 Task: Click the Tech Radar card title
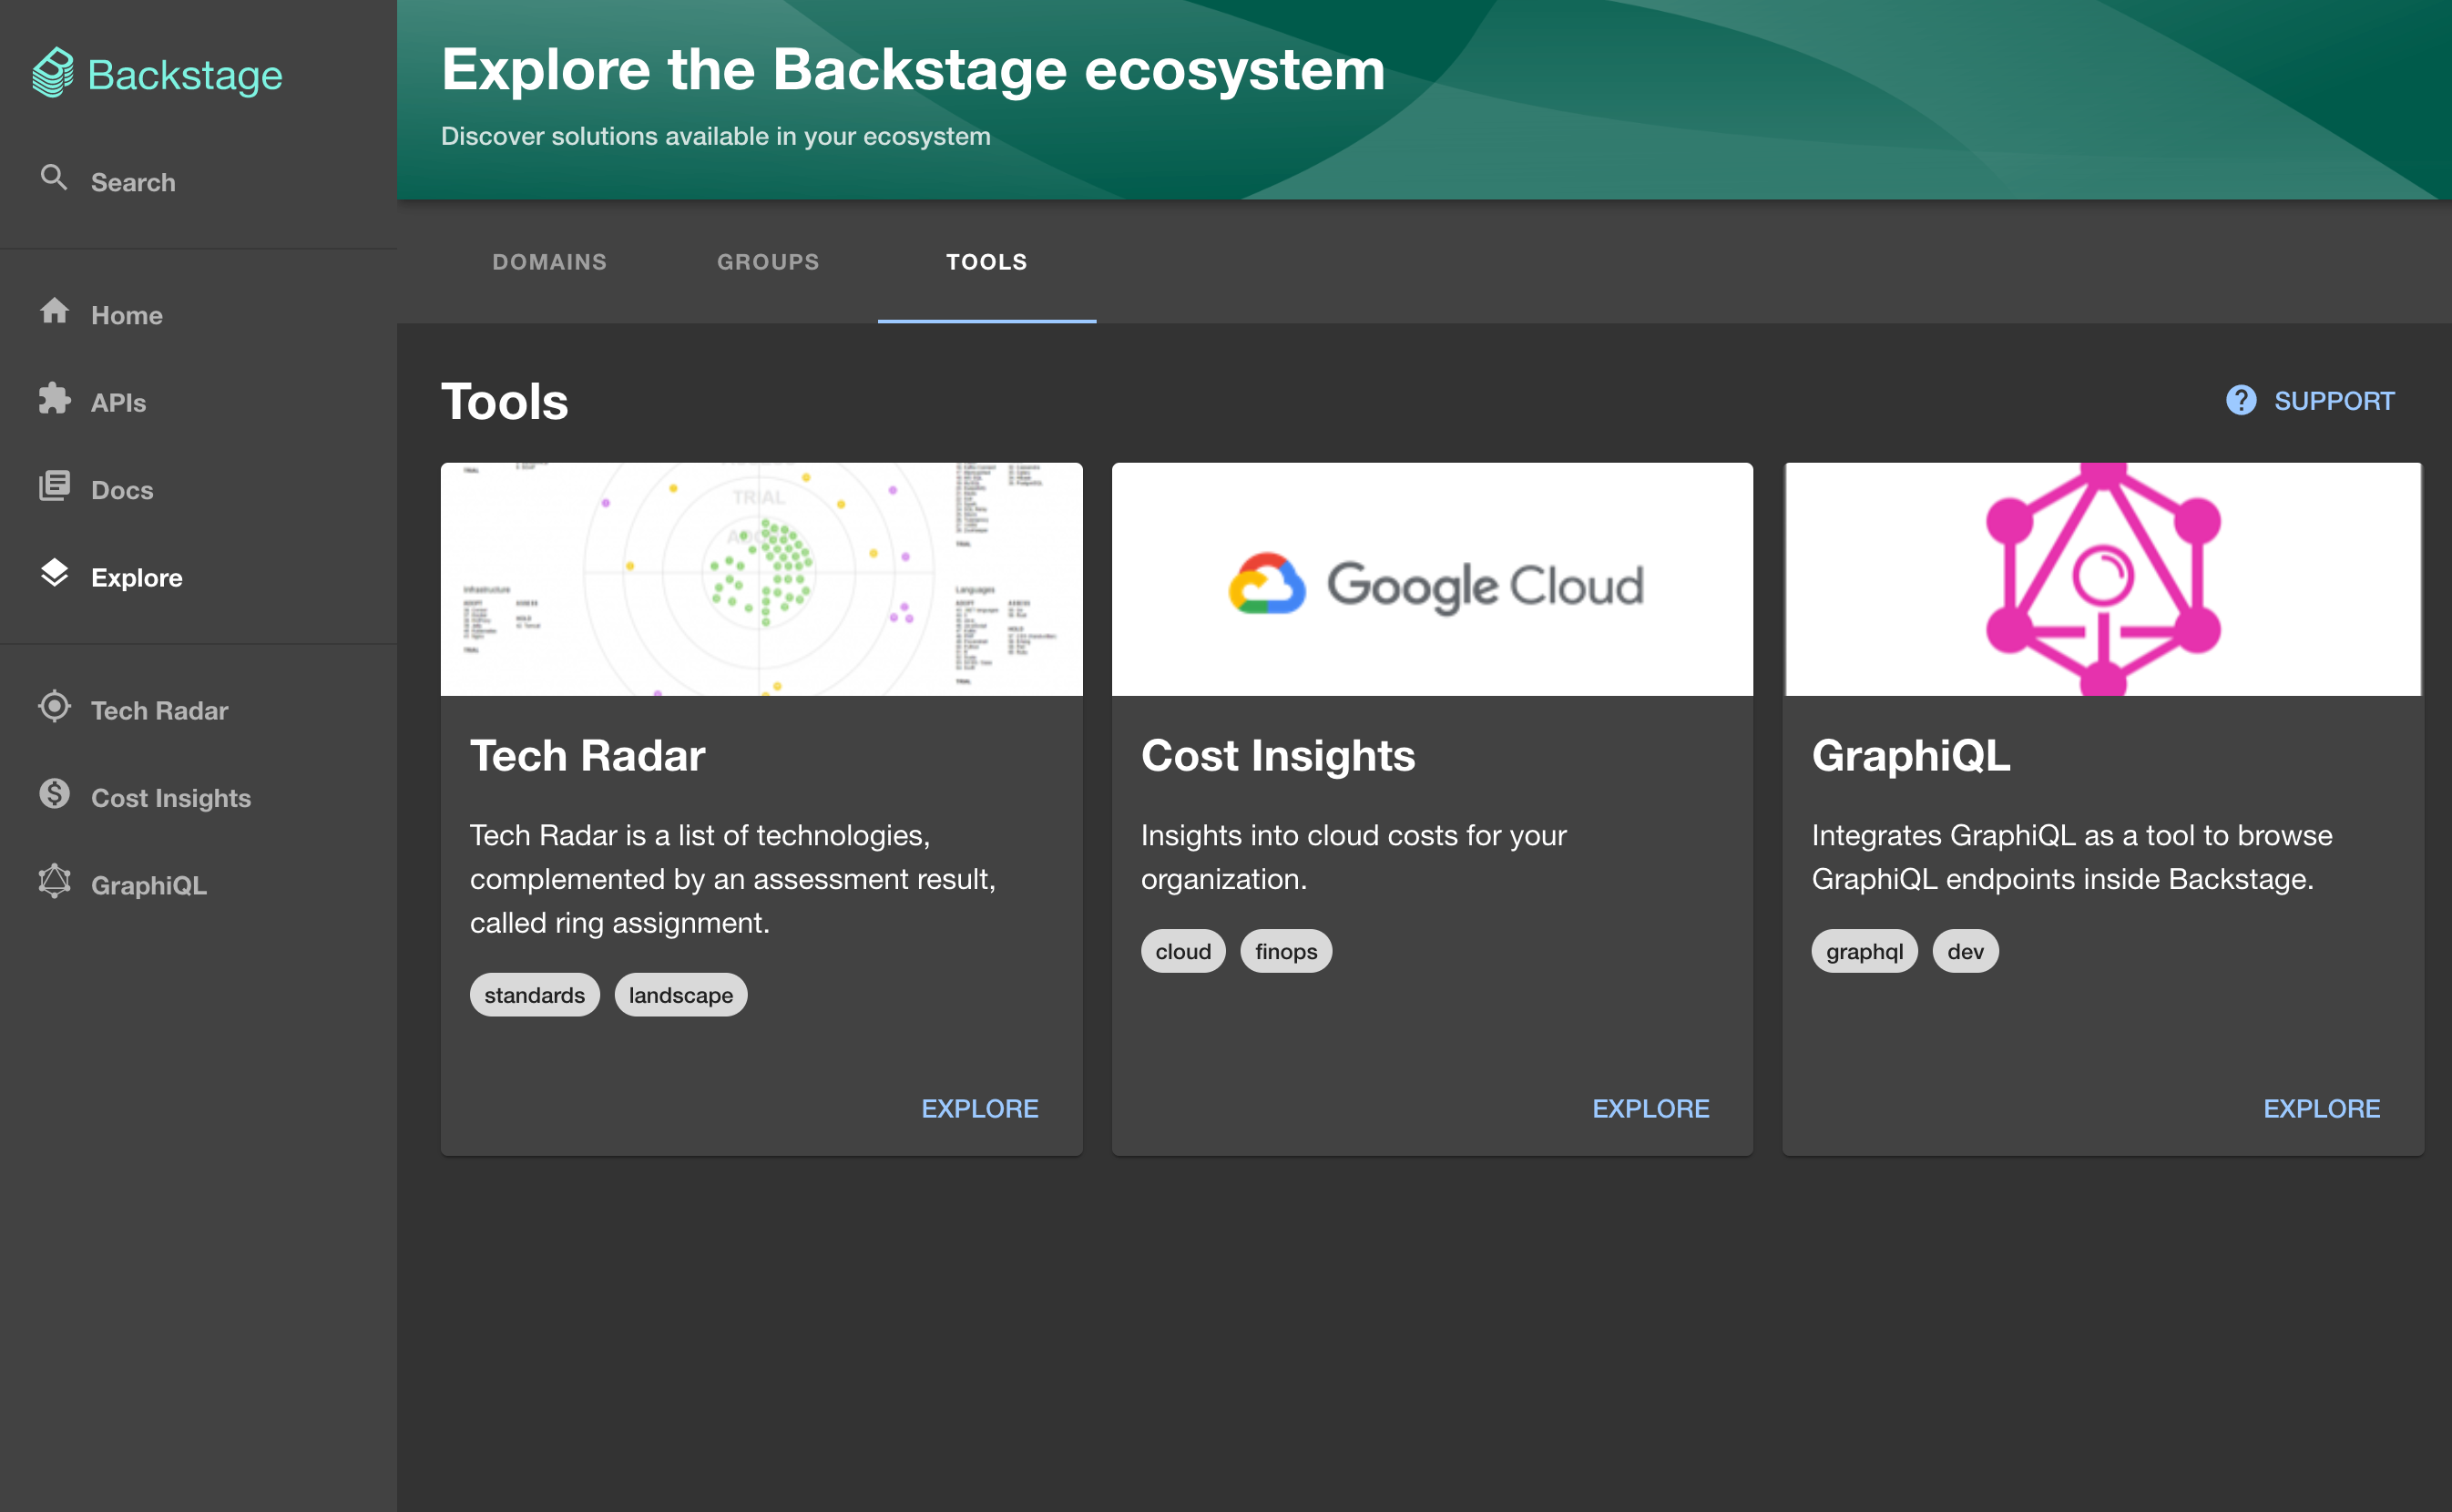tap(588, 755)
